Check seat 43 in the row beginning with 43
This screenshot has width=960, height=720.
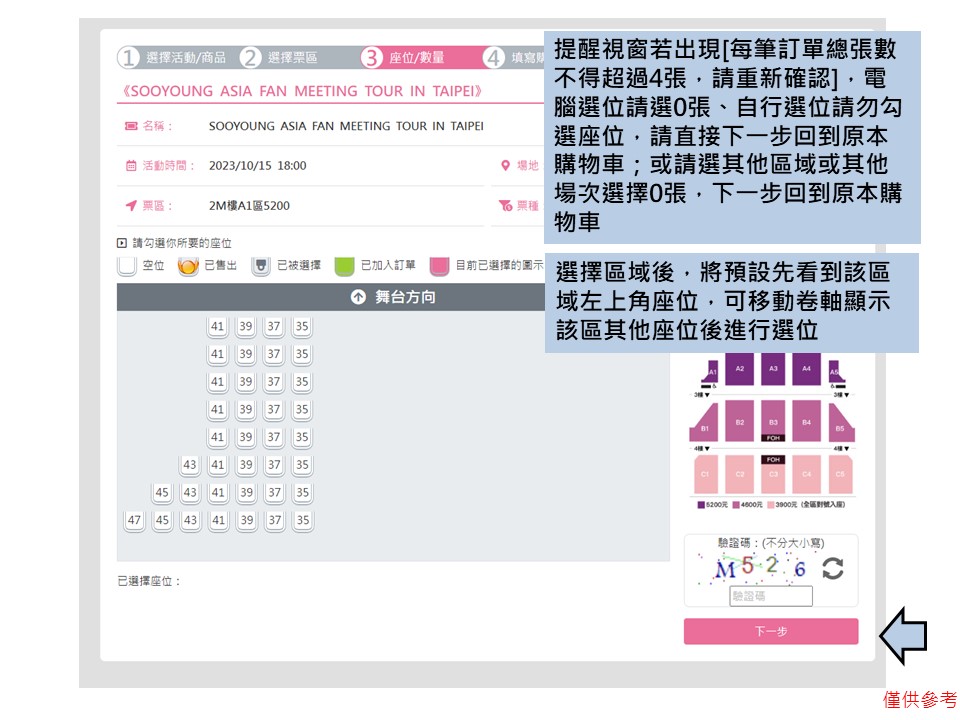click(190, 465)
